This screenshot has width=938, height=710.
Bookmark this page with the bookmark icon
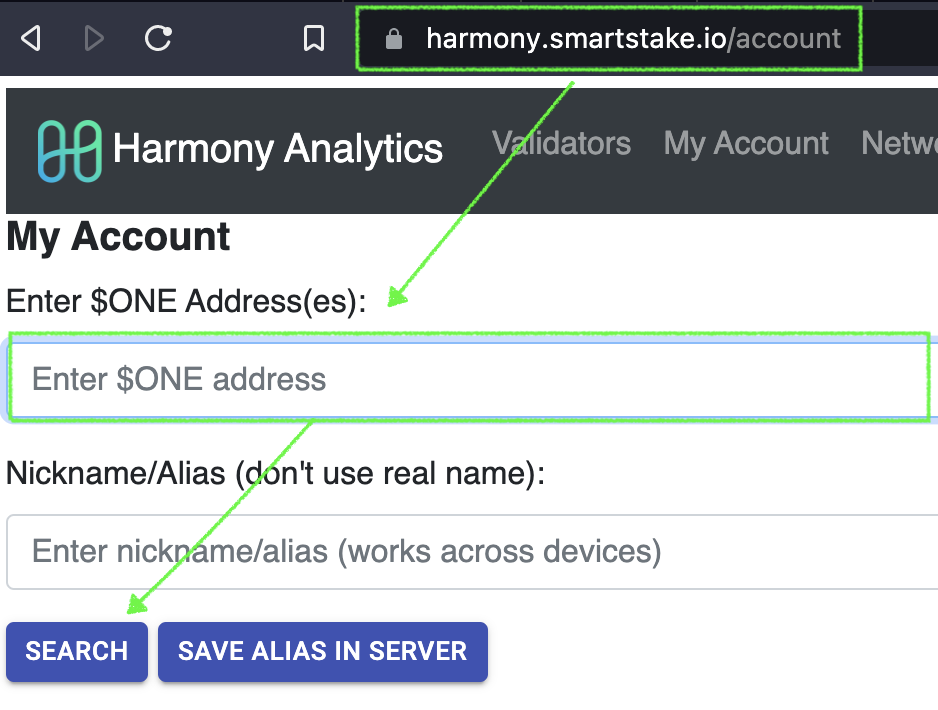[314, 38]
